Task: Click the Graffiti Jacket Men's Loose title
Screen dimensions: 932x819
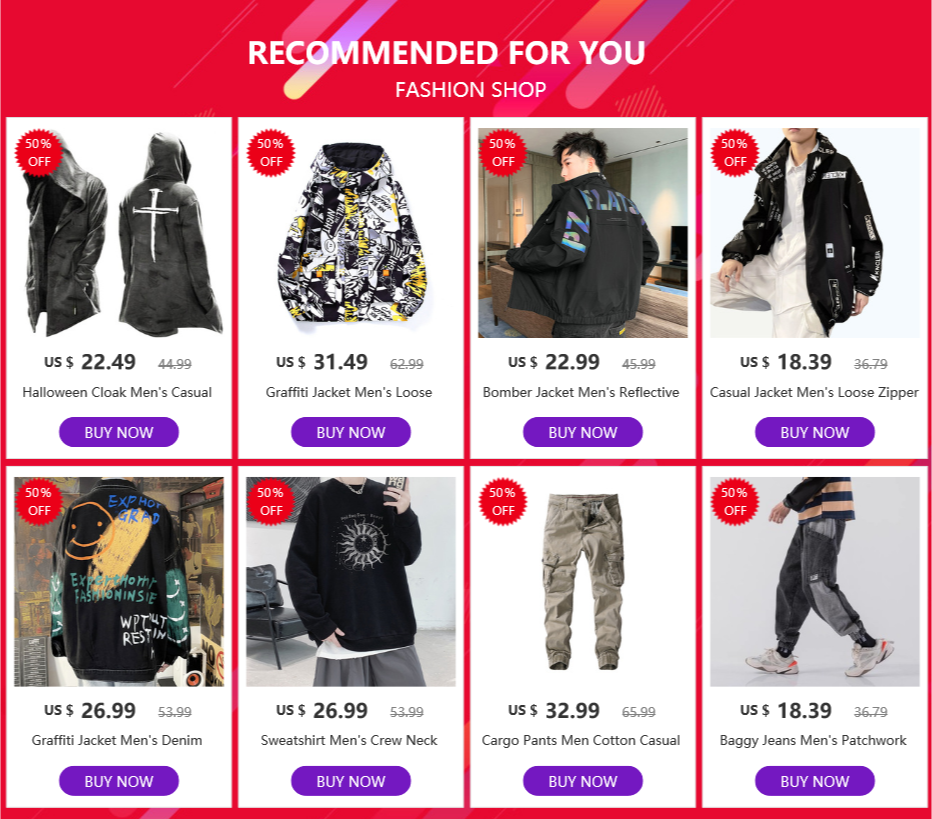Action: [x=349, y=392]
